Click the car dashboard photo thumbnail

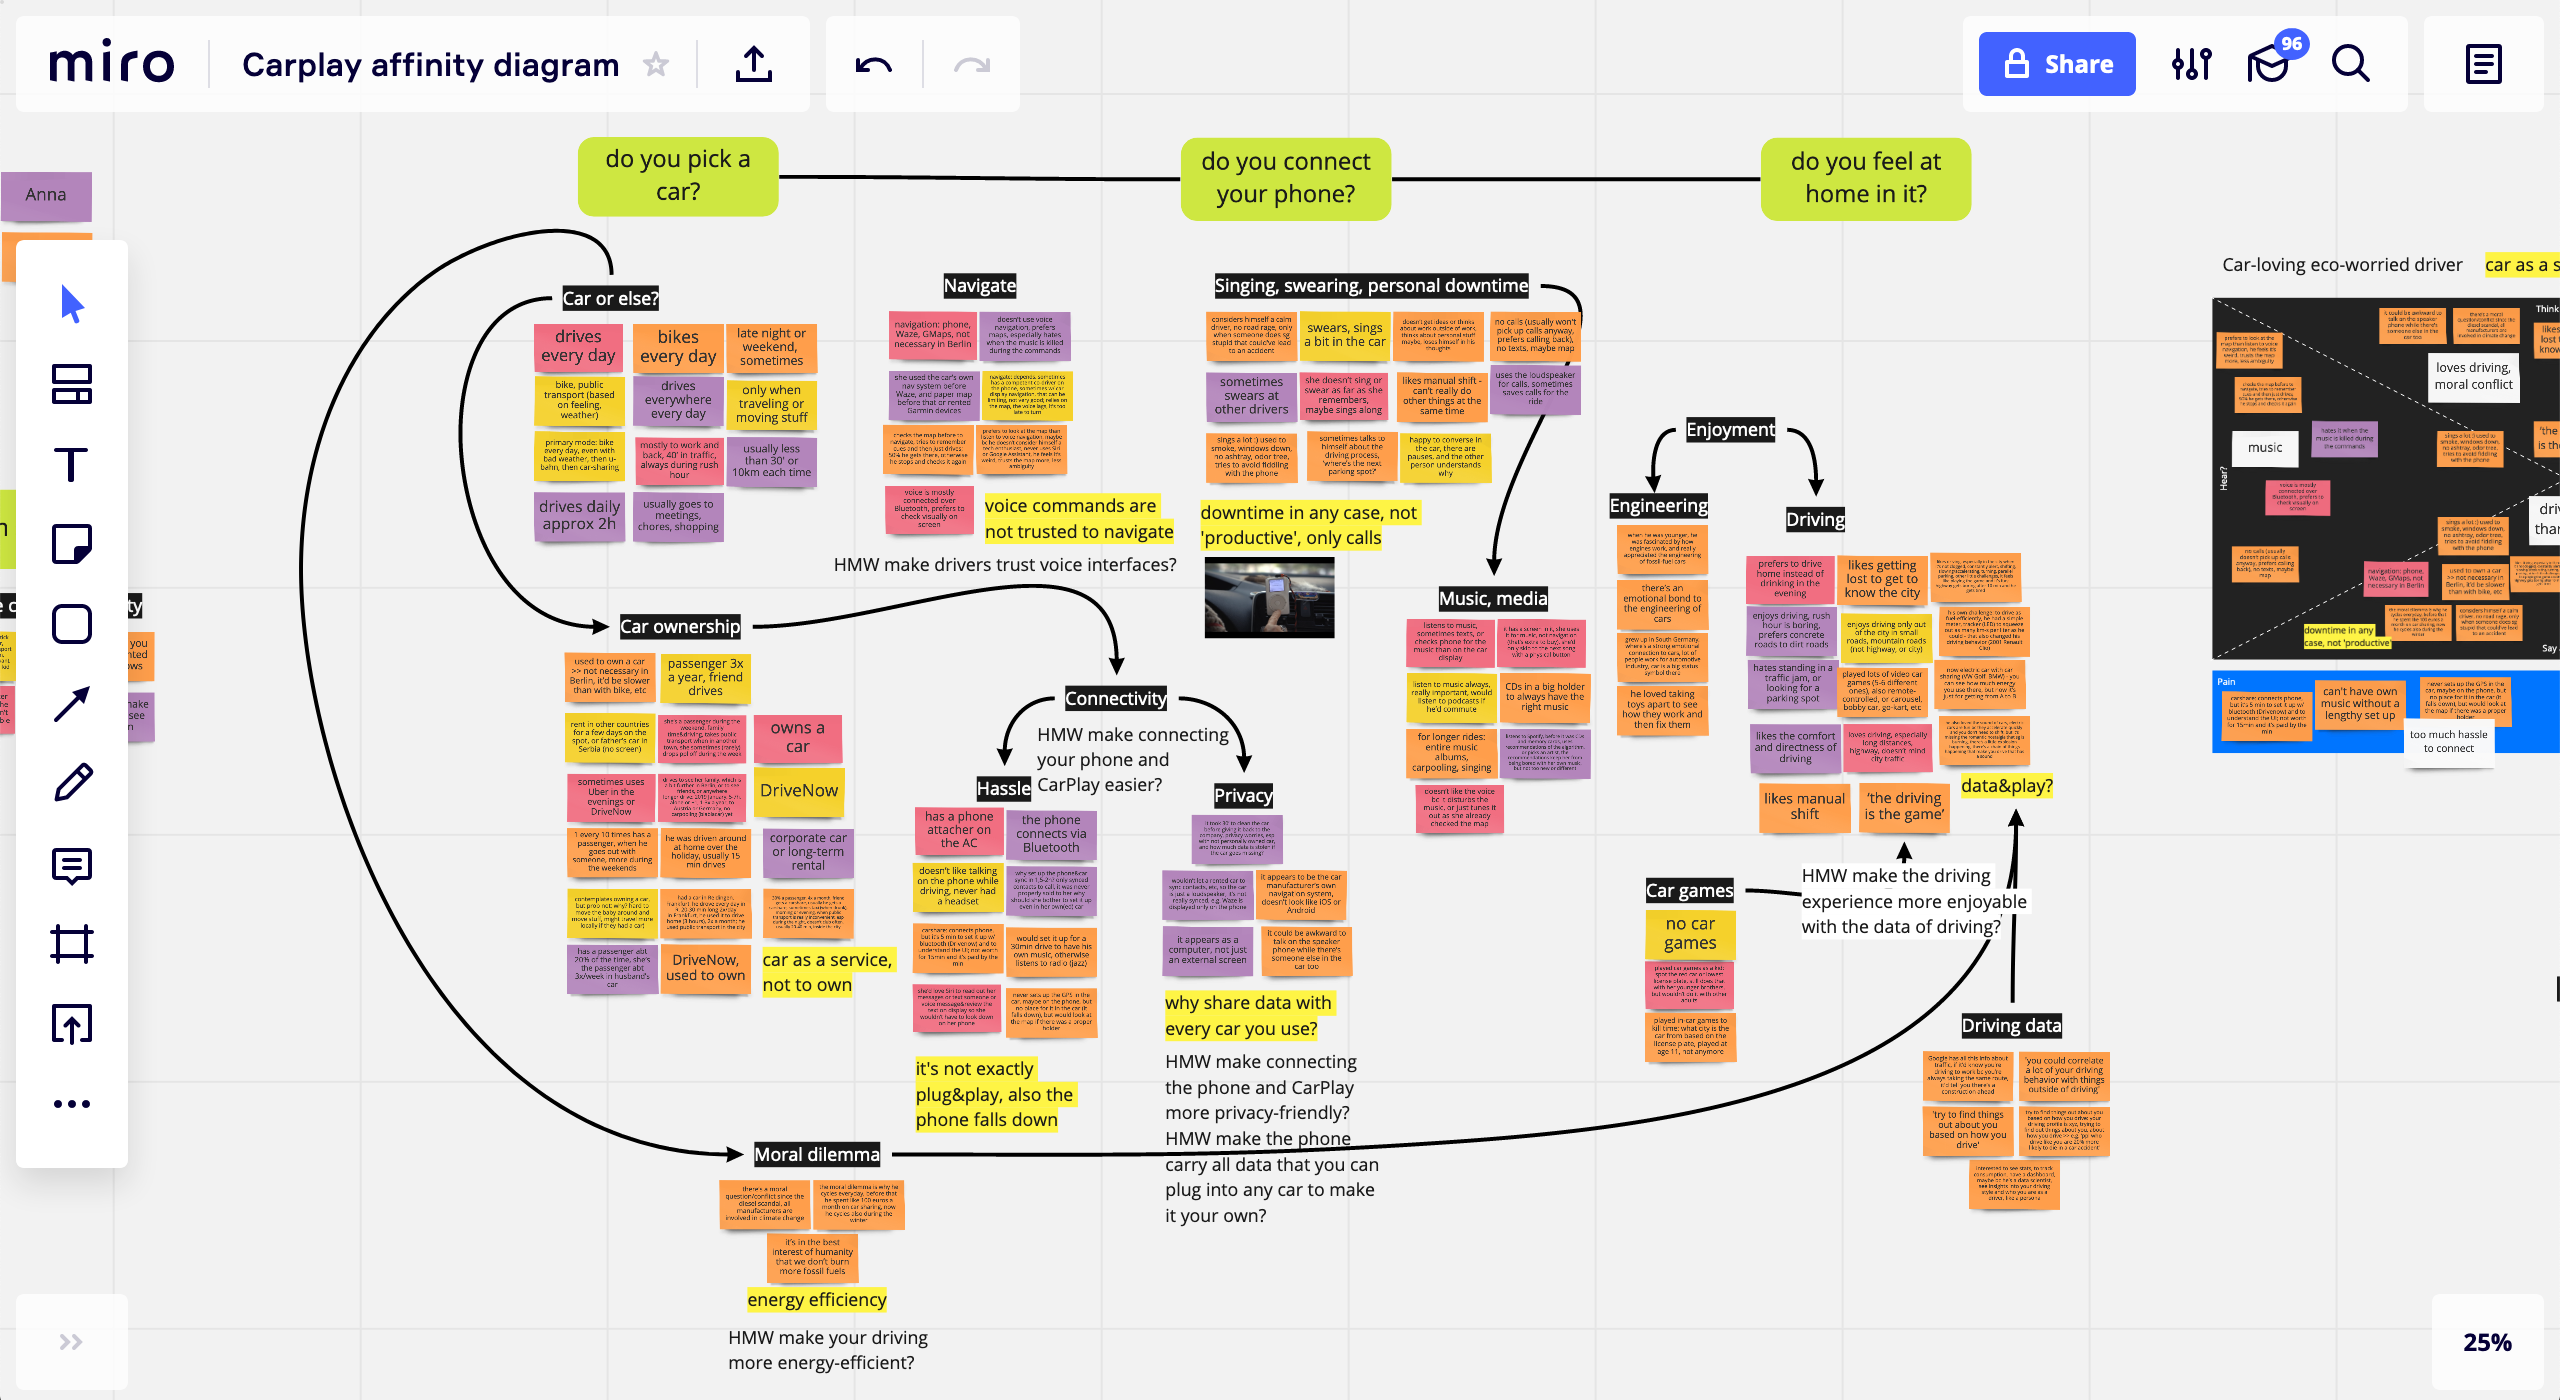1269,597
